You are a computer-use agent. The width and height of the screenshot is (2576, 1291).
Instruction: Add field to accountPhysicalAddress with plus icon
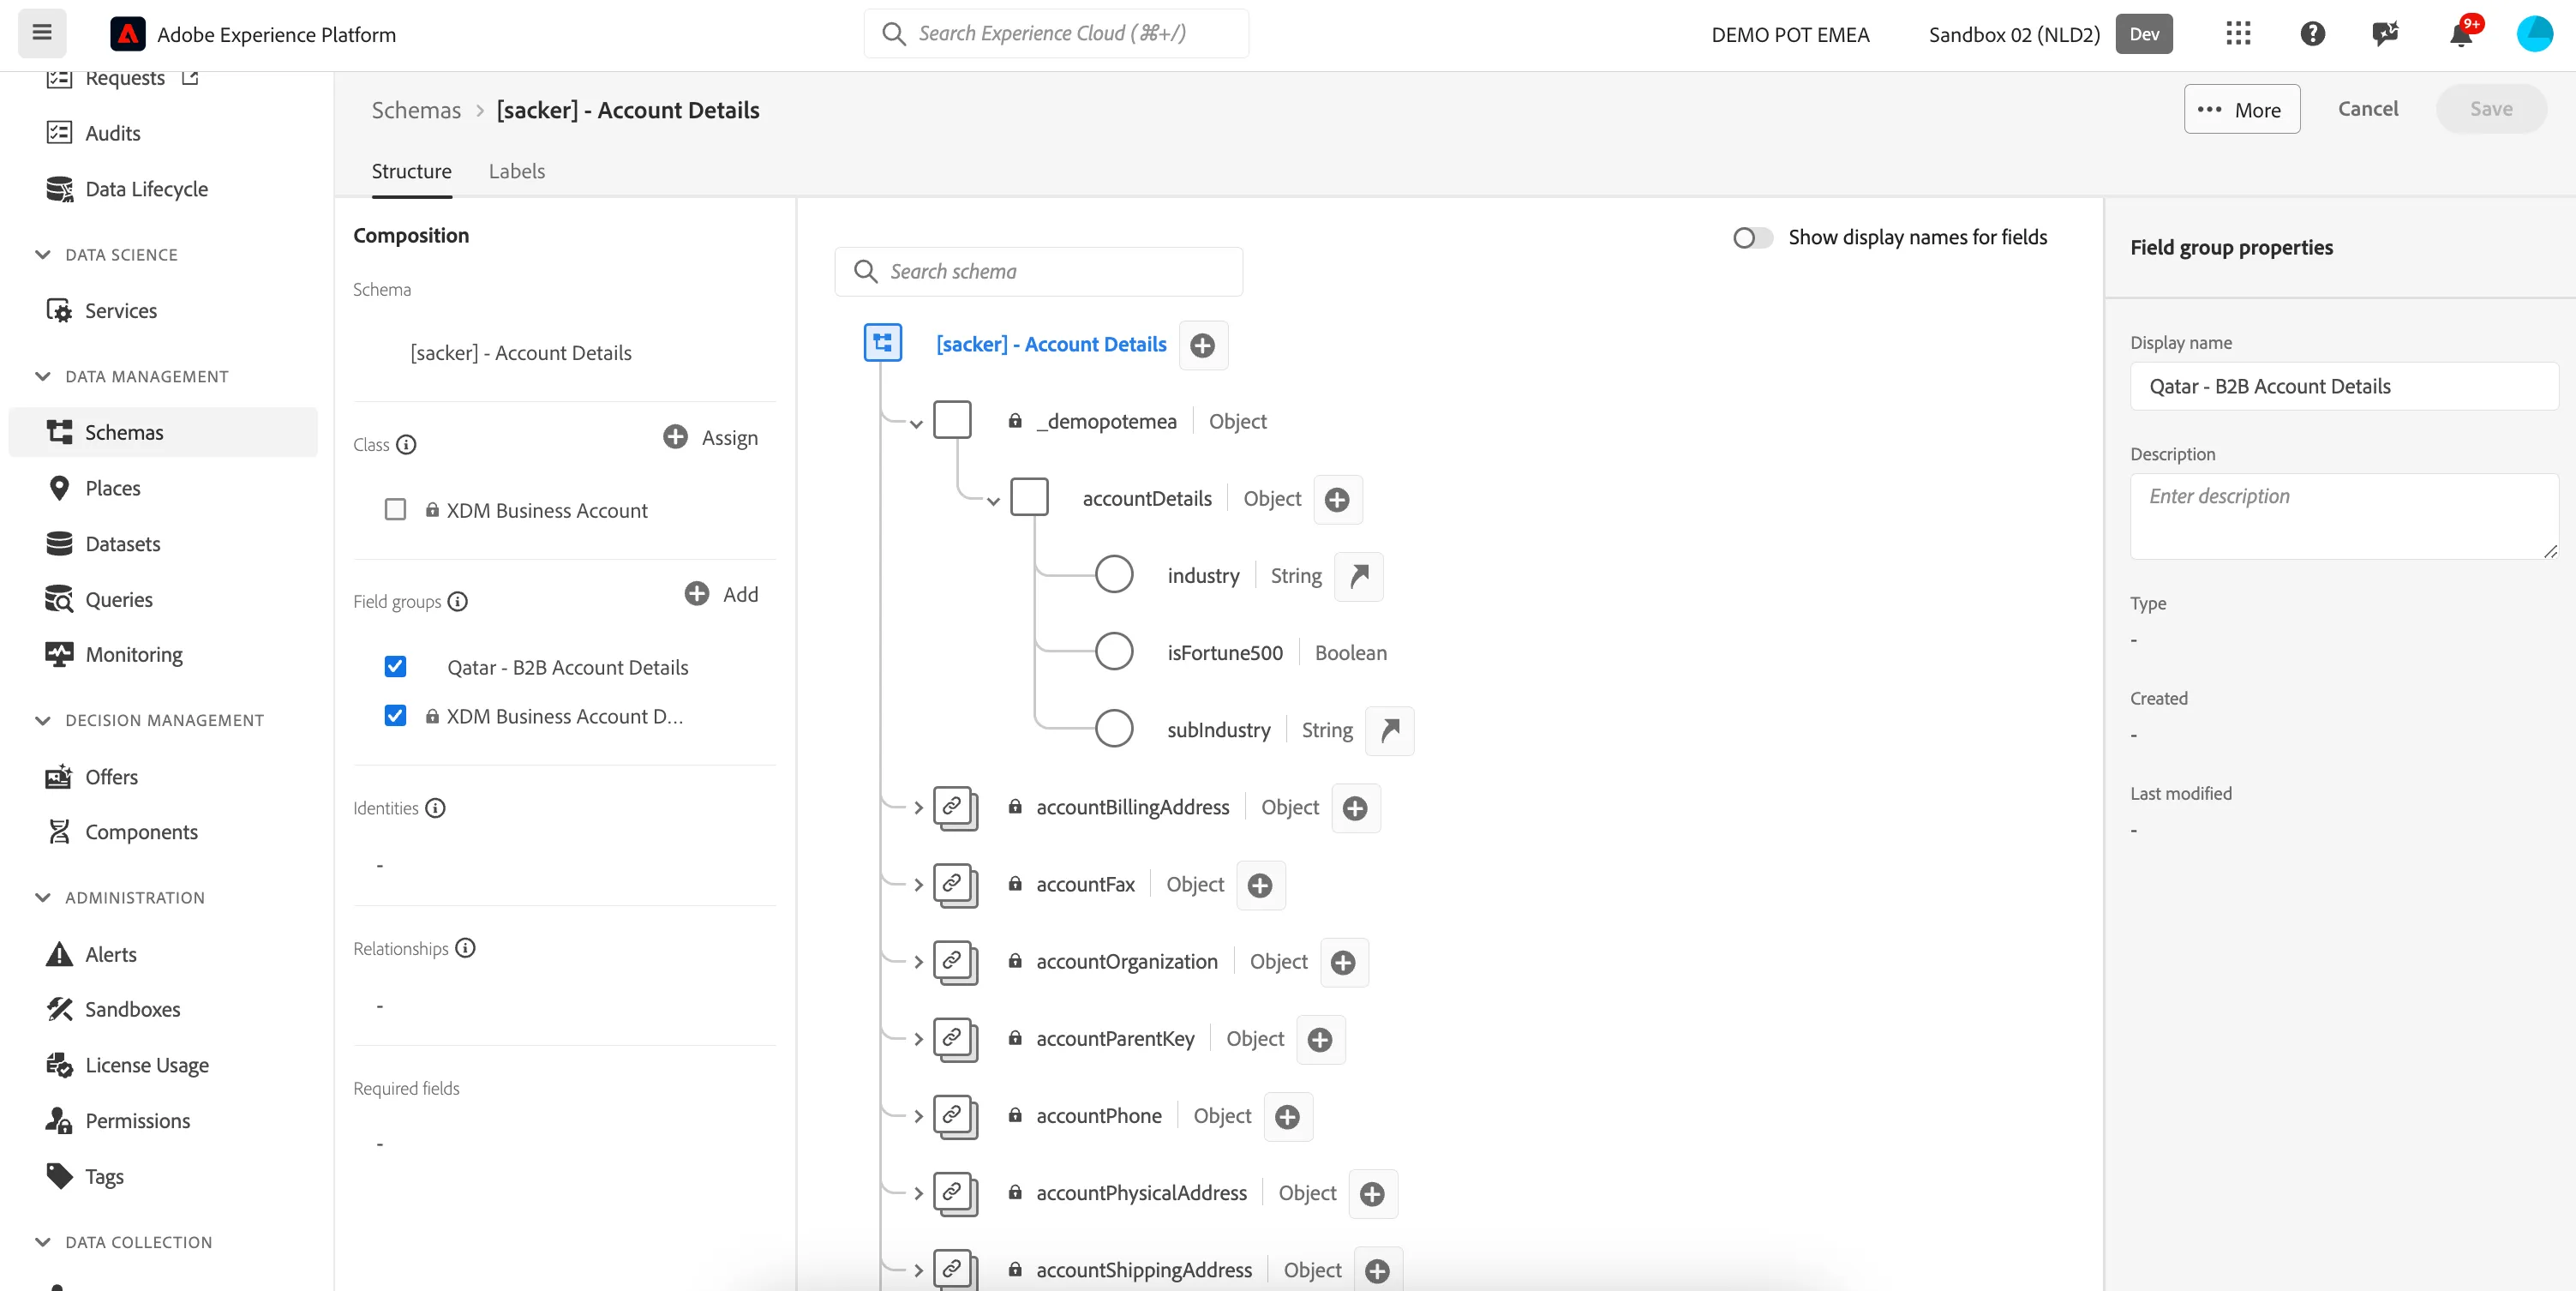pos(1372,1194)
